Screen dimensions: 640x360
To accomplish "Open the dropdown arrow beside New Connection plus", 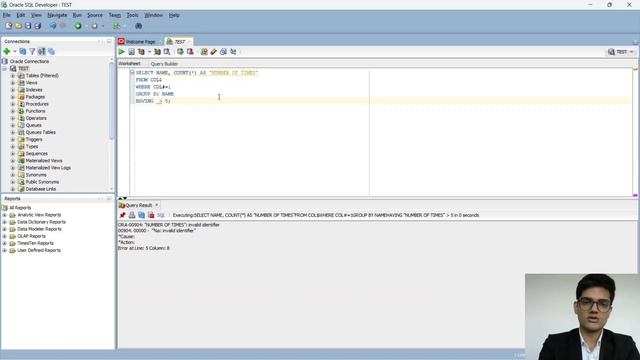I will point(15,51).
